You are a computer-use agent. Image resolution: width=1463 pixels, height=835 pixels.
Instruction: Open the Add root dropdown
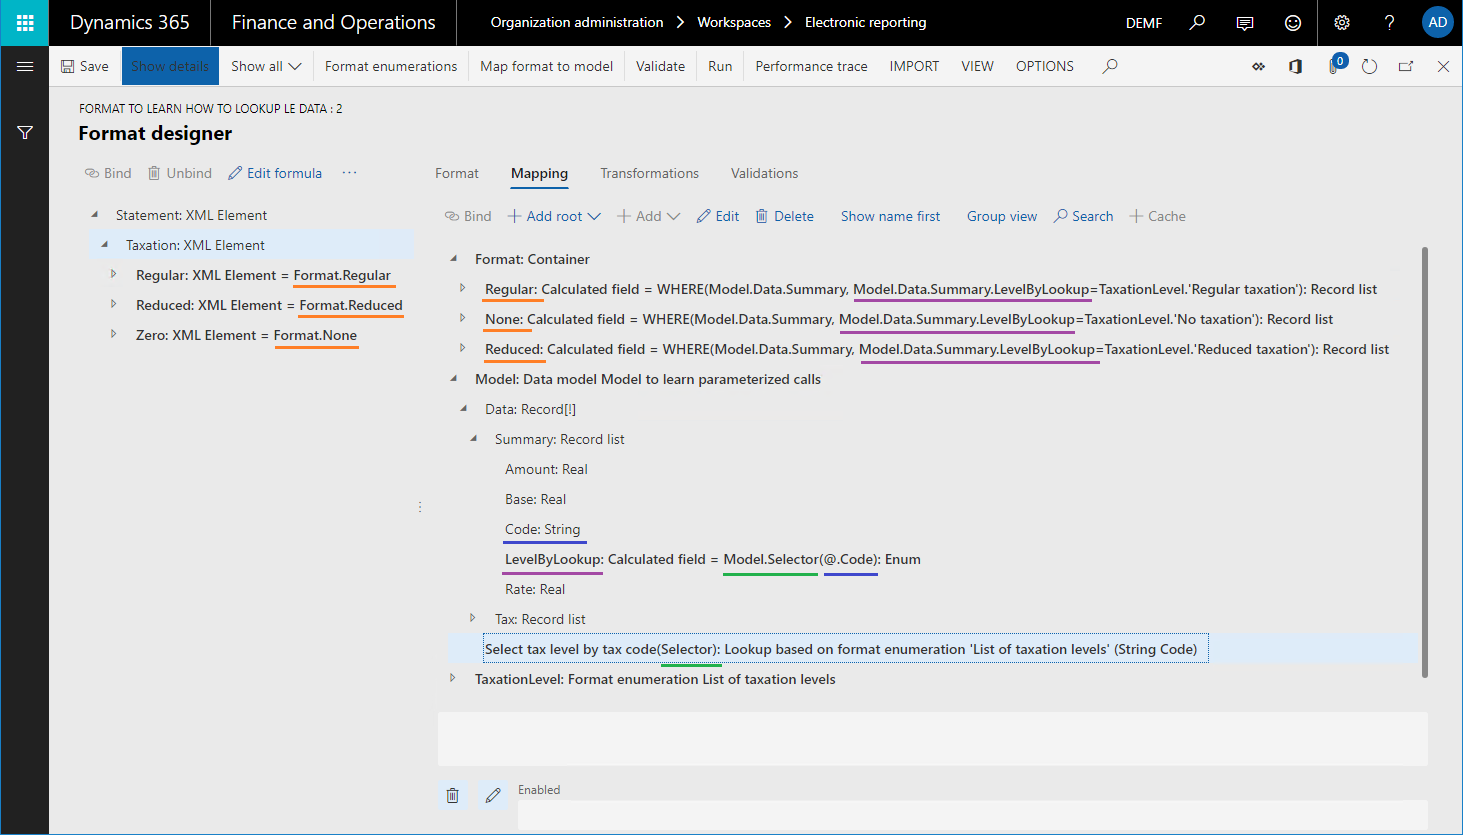point(554,216)
